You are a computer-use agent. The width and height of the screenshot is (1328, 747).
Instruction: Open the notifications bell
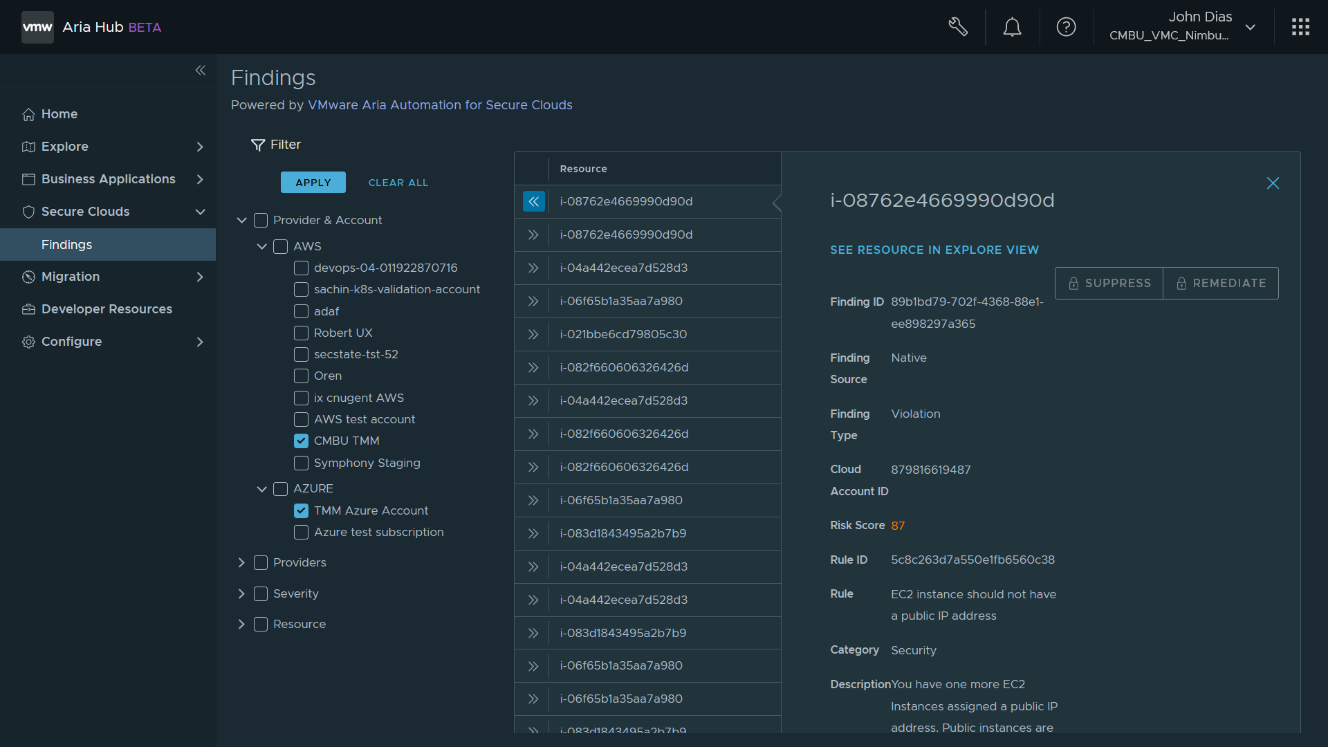coord(1012,27)
